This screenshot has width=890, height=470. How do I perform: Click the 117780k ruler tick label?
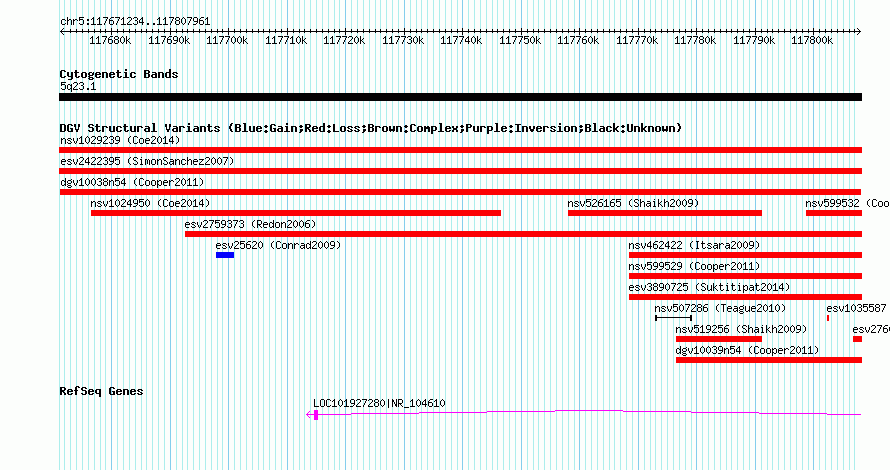point(695,40)
